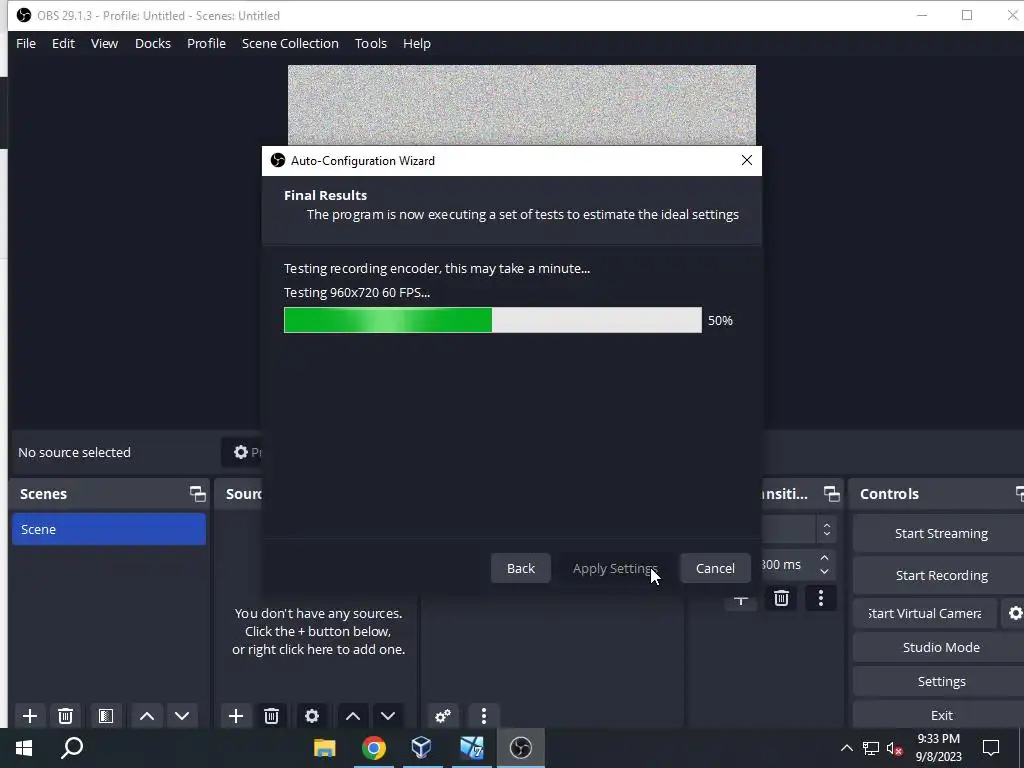Open Google Chrome from taskbar

374,748
